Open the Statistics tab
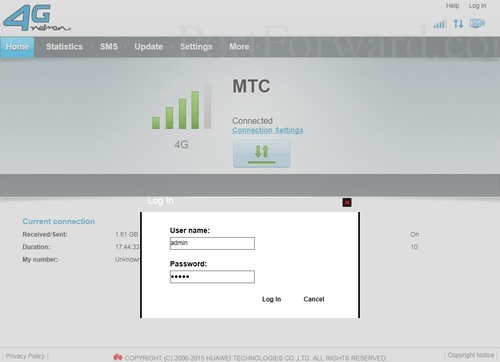The height and width of the screenshot is (362, 500). tap(64, 47)
